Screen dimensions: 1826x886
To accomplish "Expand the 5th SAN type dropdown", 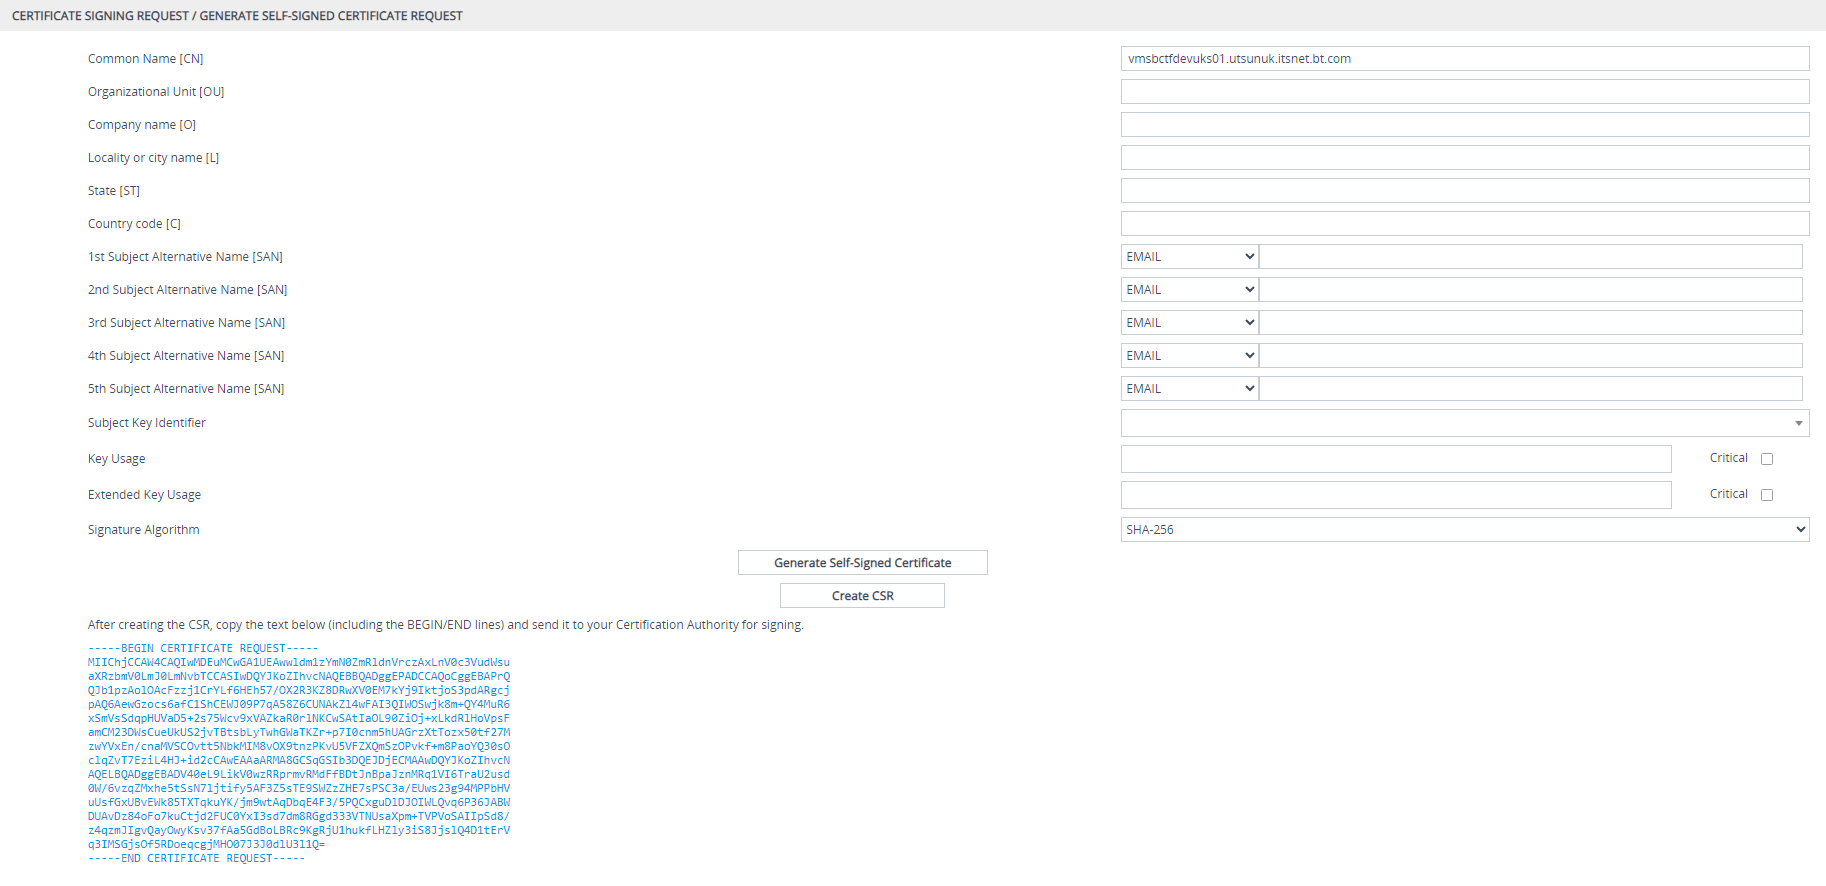I will [1189, 389].
